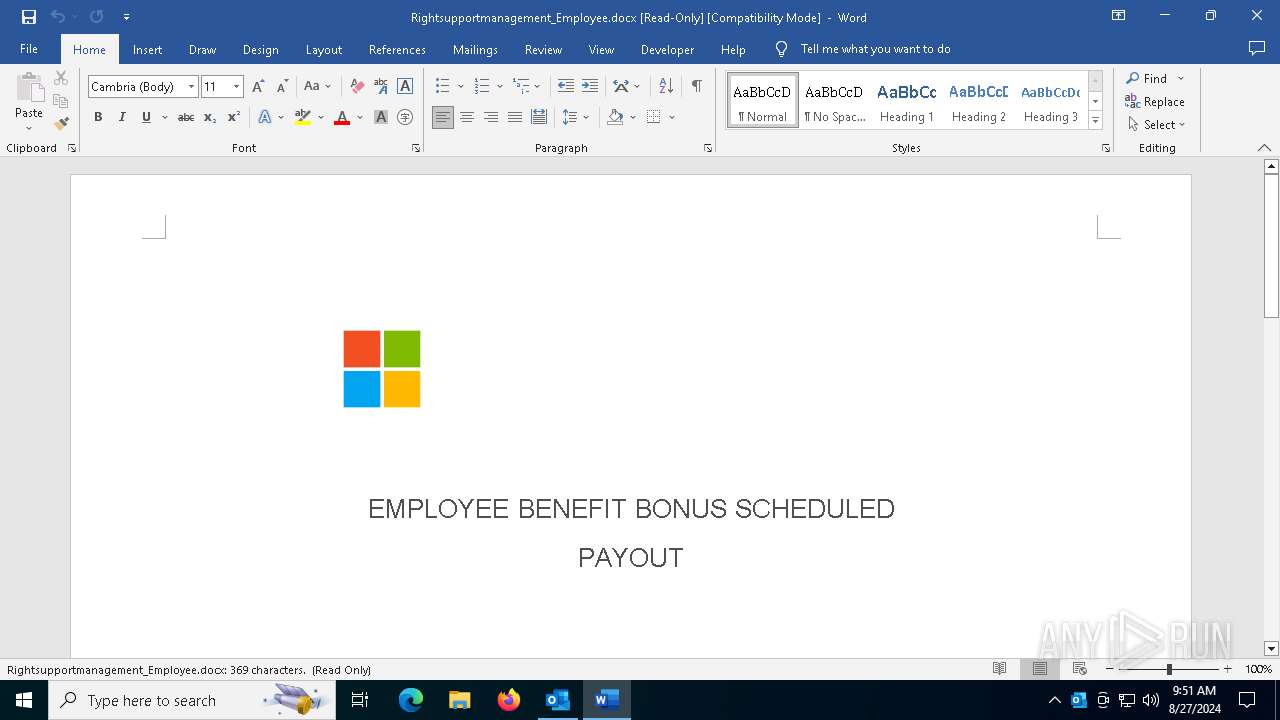Click the vertical scrollbar down arrow
Image resolution: width=1280 pixels, height=720 pixels.
[1271, 649]
